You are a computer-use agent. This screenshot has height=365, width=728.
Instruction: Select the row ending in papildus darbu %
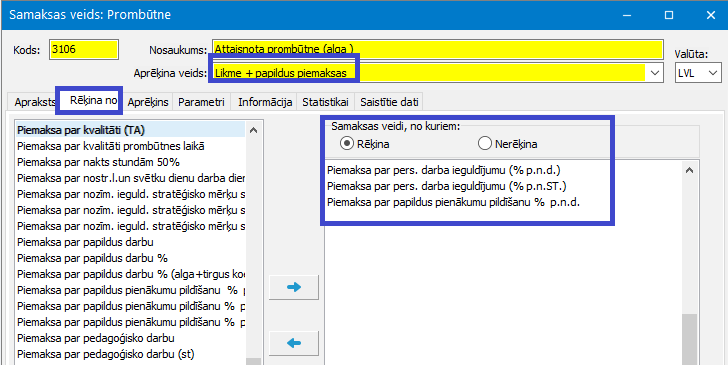coord(130,258)
